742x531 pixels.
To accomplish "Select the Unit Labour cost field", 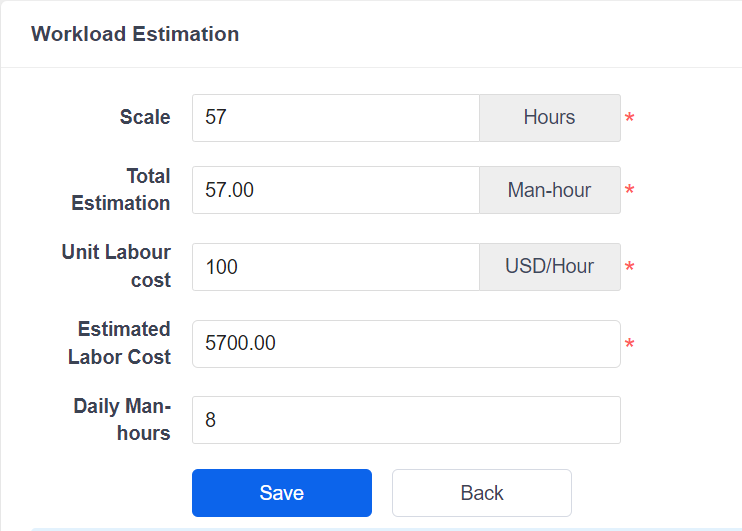I will coord(336,267).
